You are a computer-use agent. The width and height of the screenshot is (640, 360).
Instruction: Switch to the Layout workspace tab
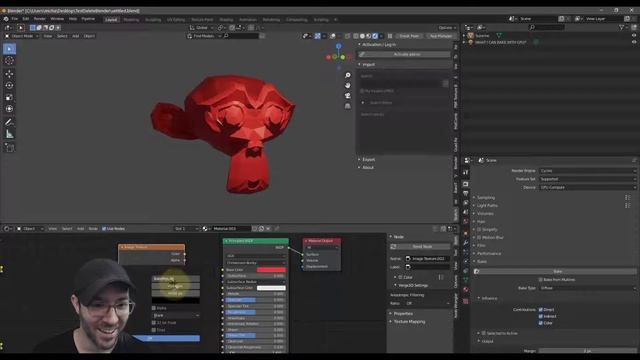click(x=111, y=20)
